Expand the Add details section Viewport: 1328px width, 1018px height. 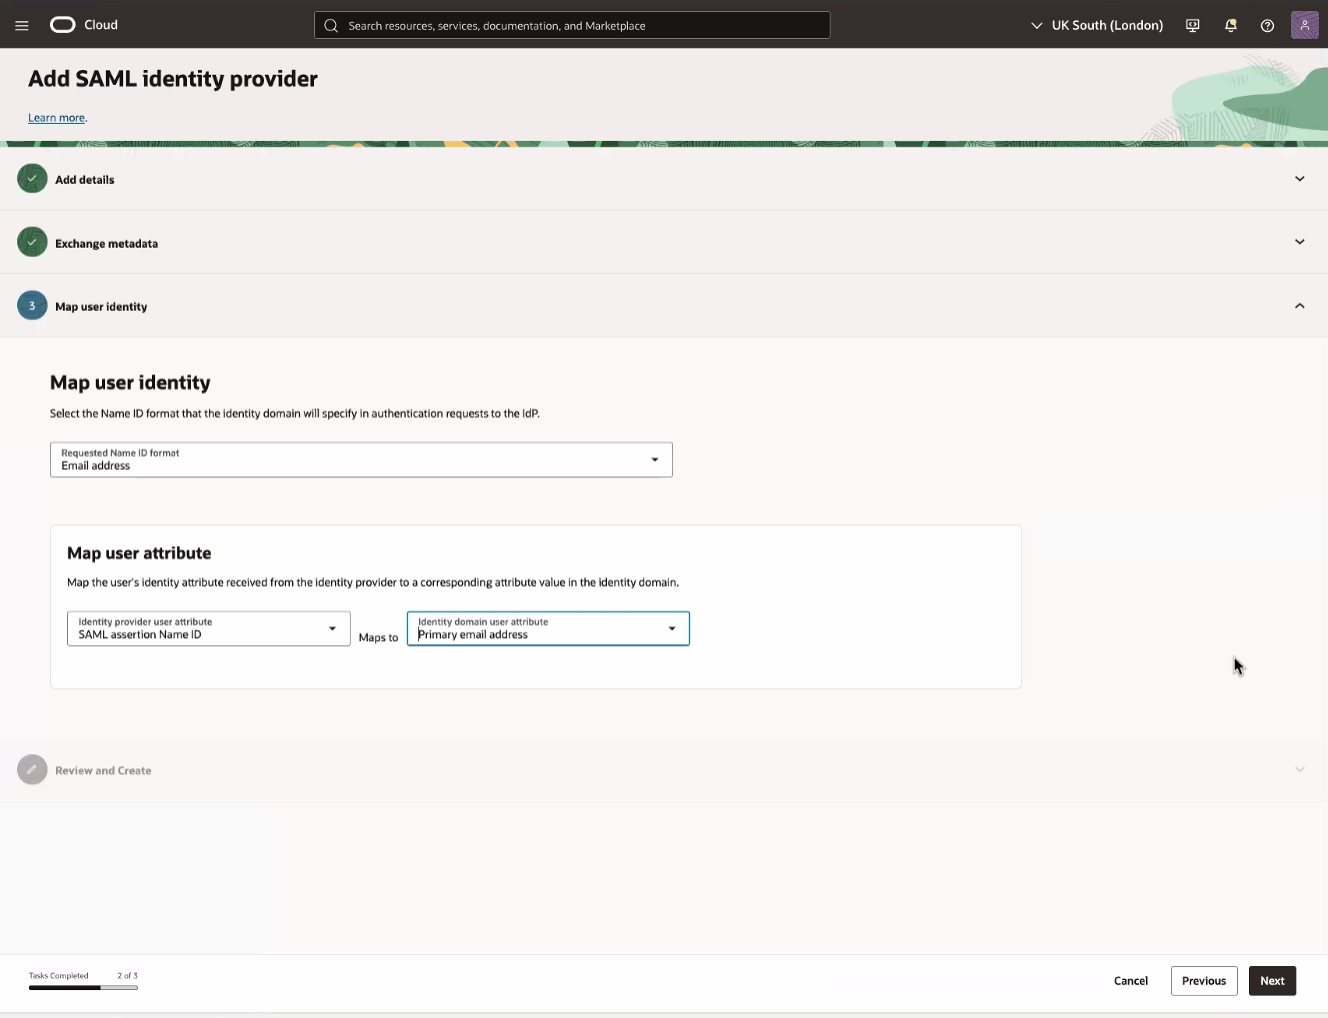click(x=1299, y=178)
